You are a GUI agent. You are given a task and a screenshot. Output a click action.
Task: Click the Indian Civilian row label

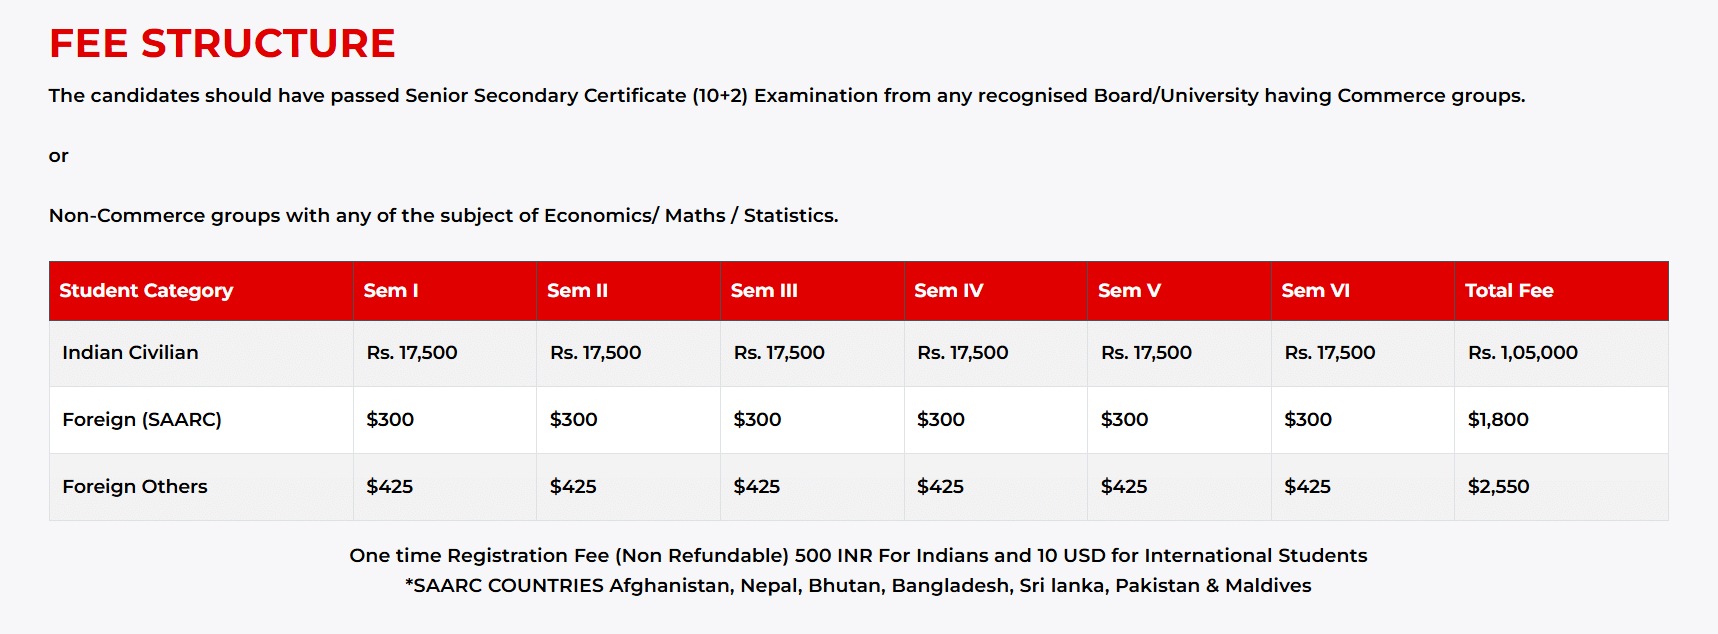pyautogui.click(x=130, y=353)
